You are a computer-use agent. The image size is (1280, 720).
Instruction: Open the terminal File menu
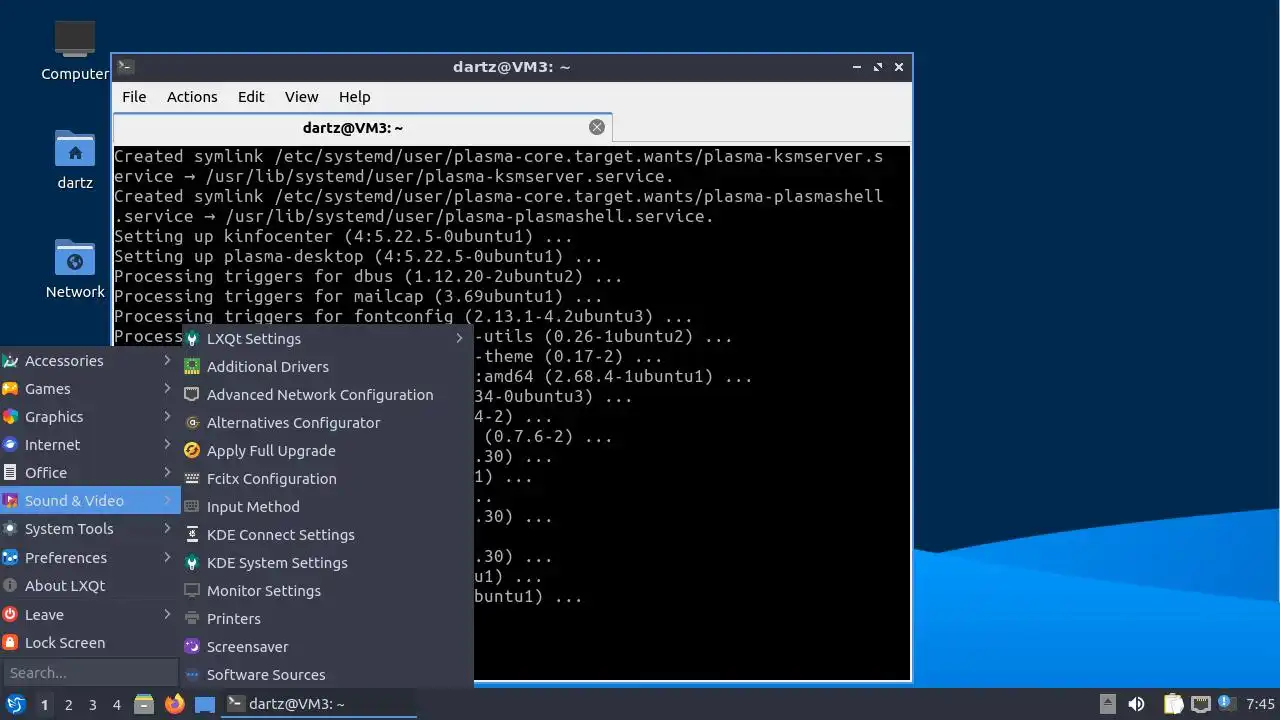[134, 97]
